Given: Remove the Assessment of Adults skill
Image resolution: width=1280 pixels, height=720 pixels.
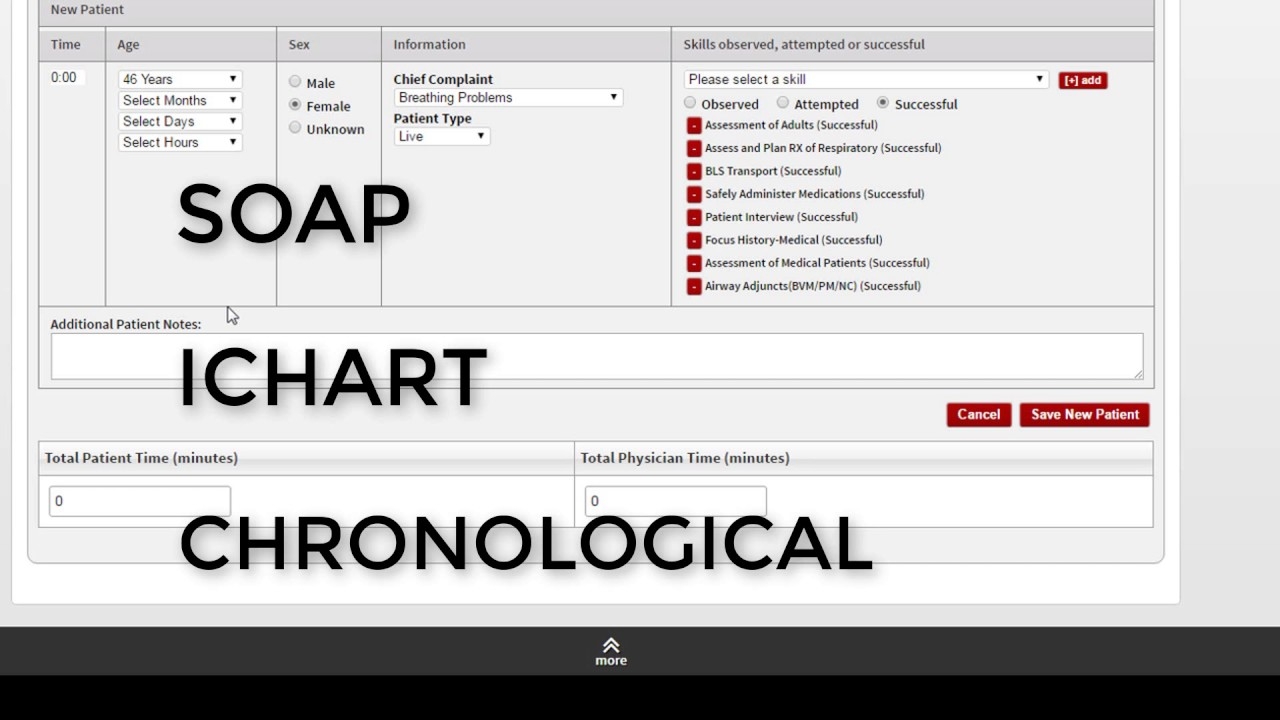Looking at the screenshot, I should click(694, 125).
